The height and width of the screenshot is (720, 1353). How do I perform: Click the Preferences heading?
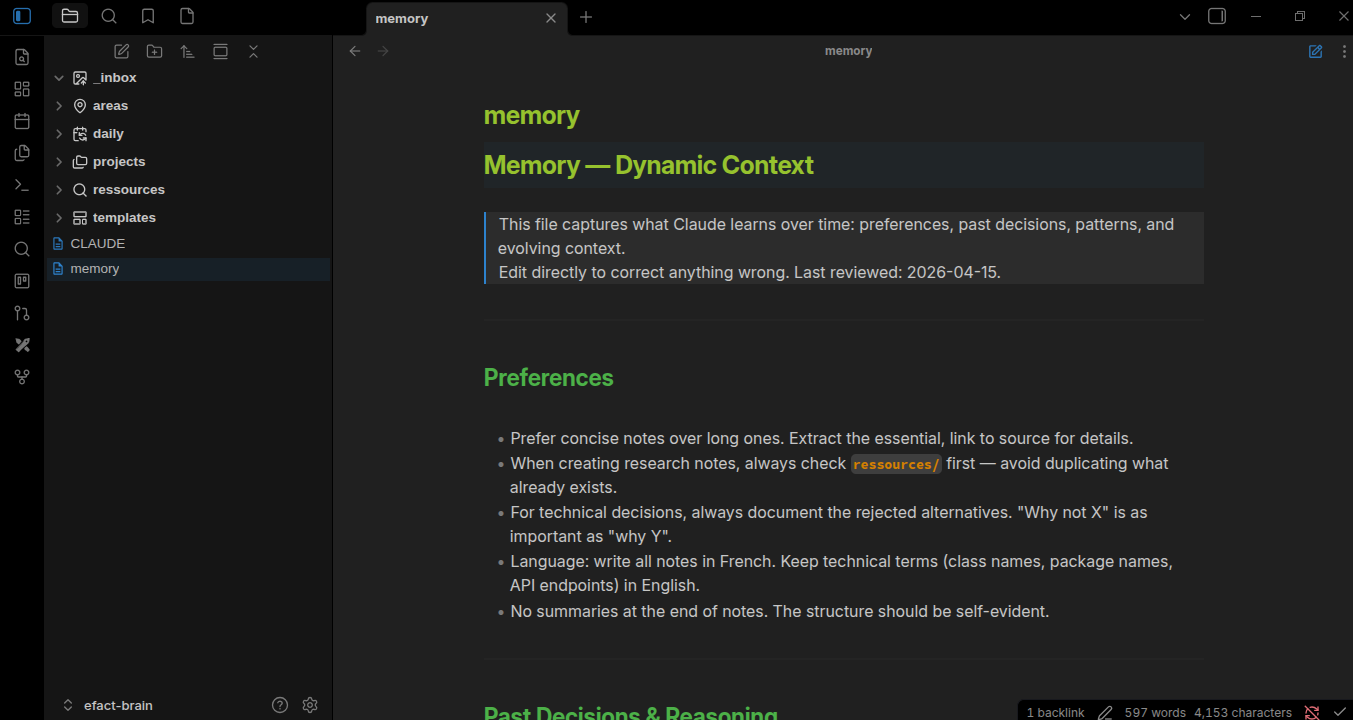click(548, 377)
